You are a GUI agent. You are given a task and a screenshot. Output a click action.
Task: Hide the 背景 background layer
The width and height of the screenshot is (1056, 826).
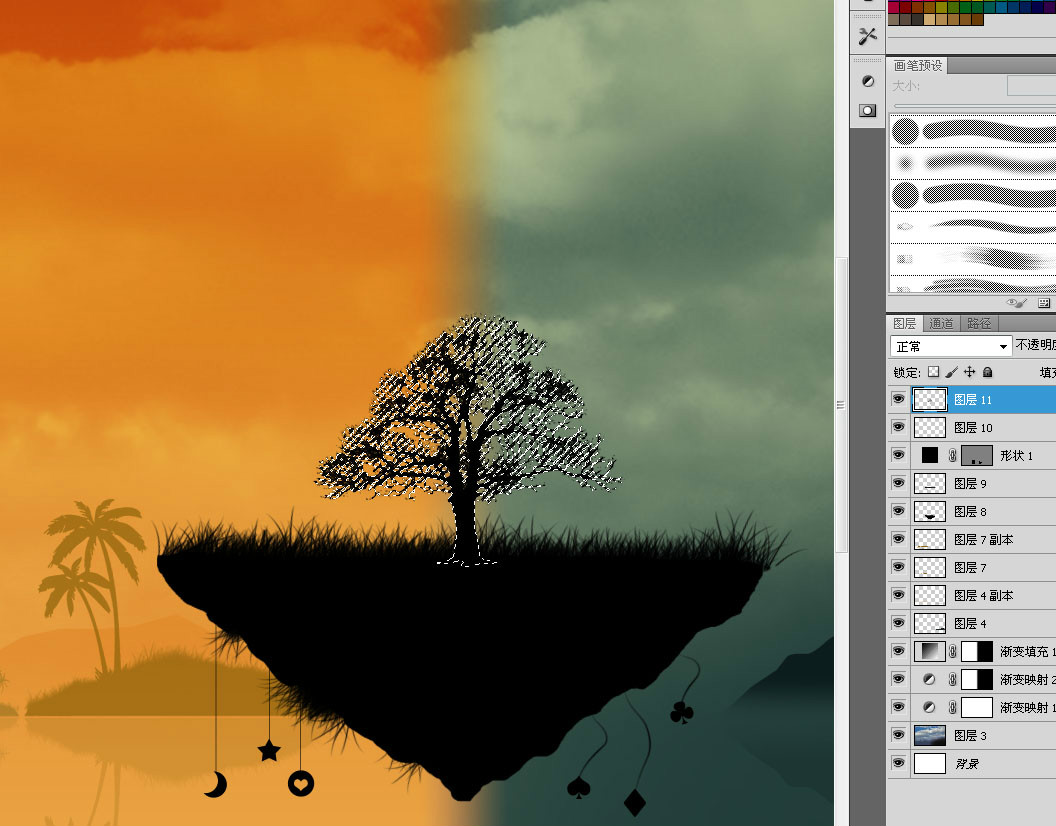pos(898,763)
